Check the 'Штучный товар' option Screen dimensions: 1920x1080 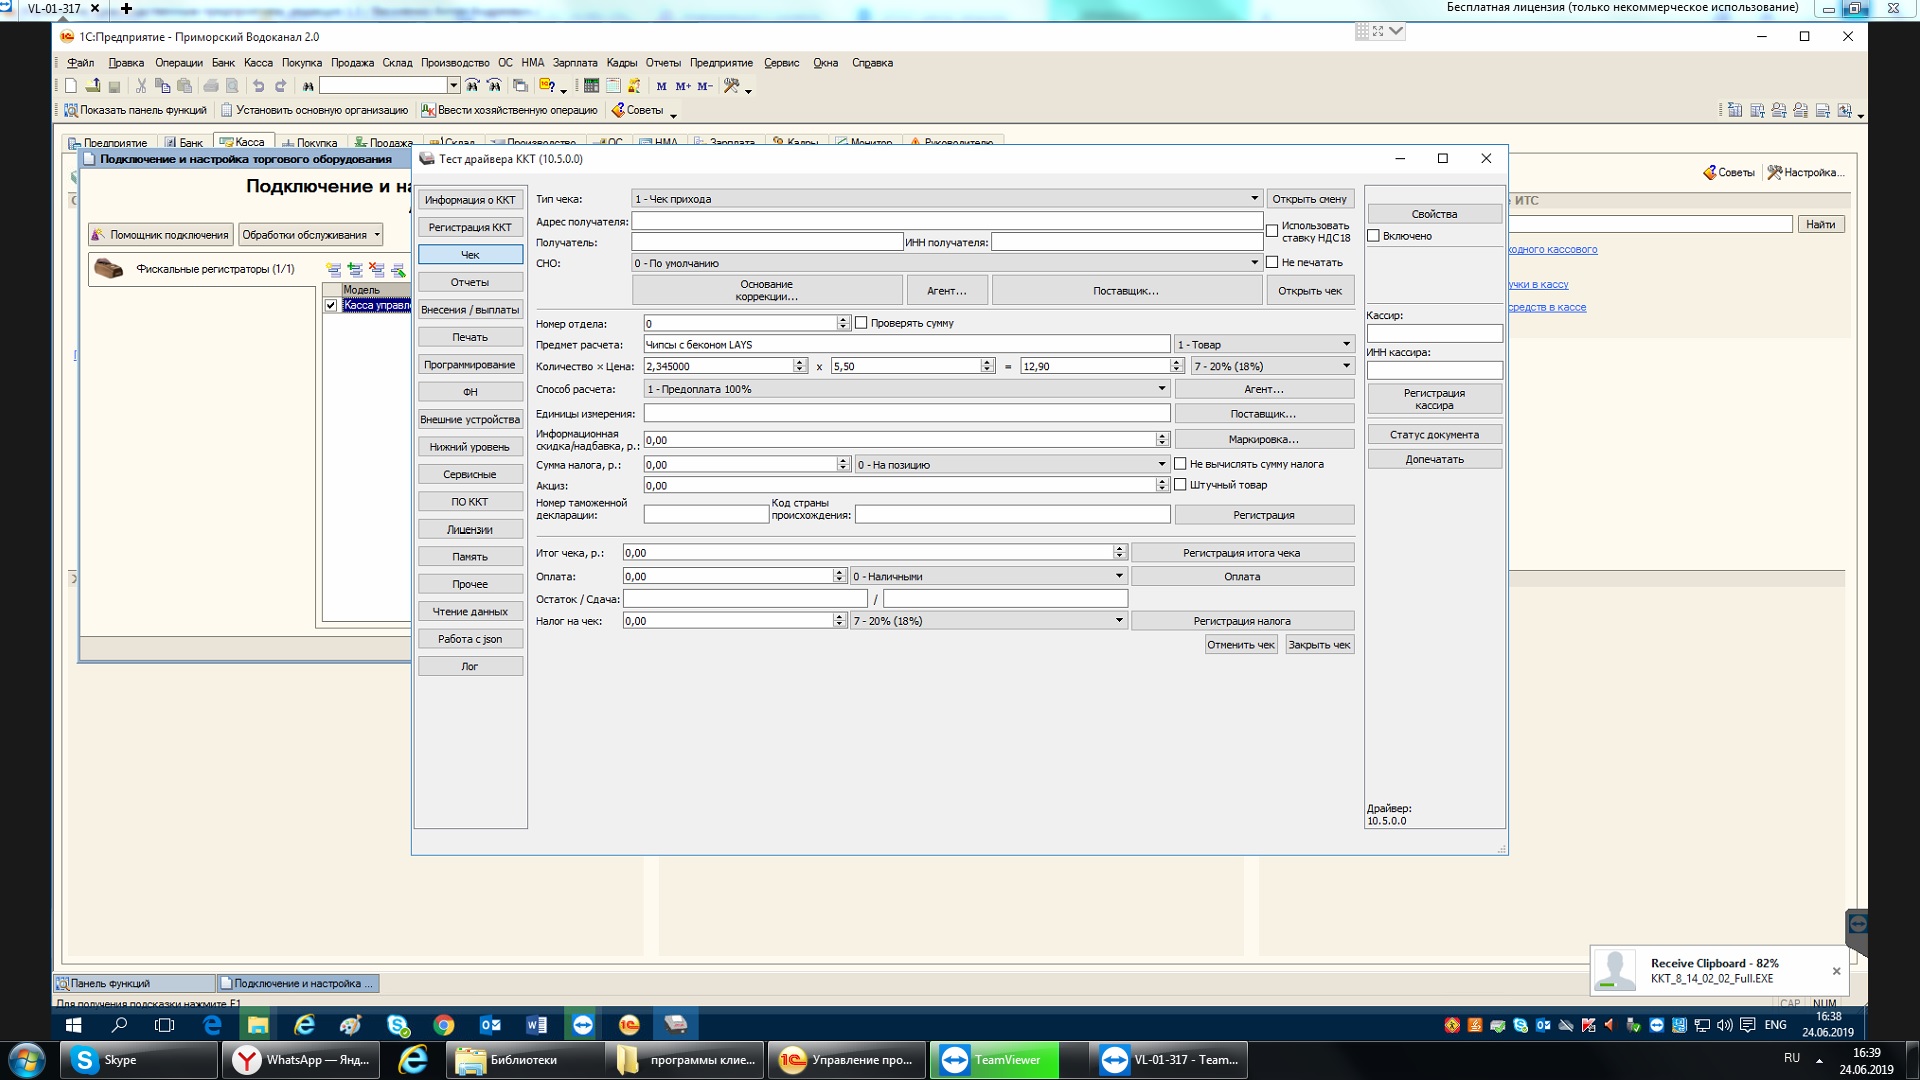[x=1180, y=485]
